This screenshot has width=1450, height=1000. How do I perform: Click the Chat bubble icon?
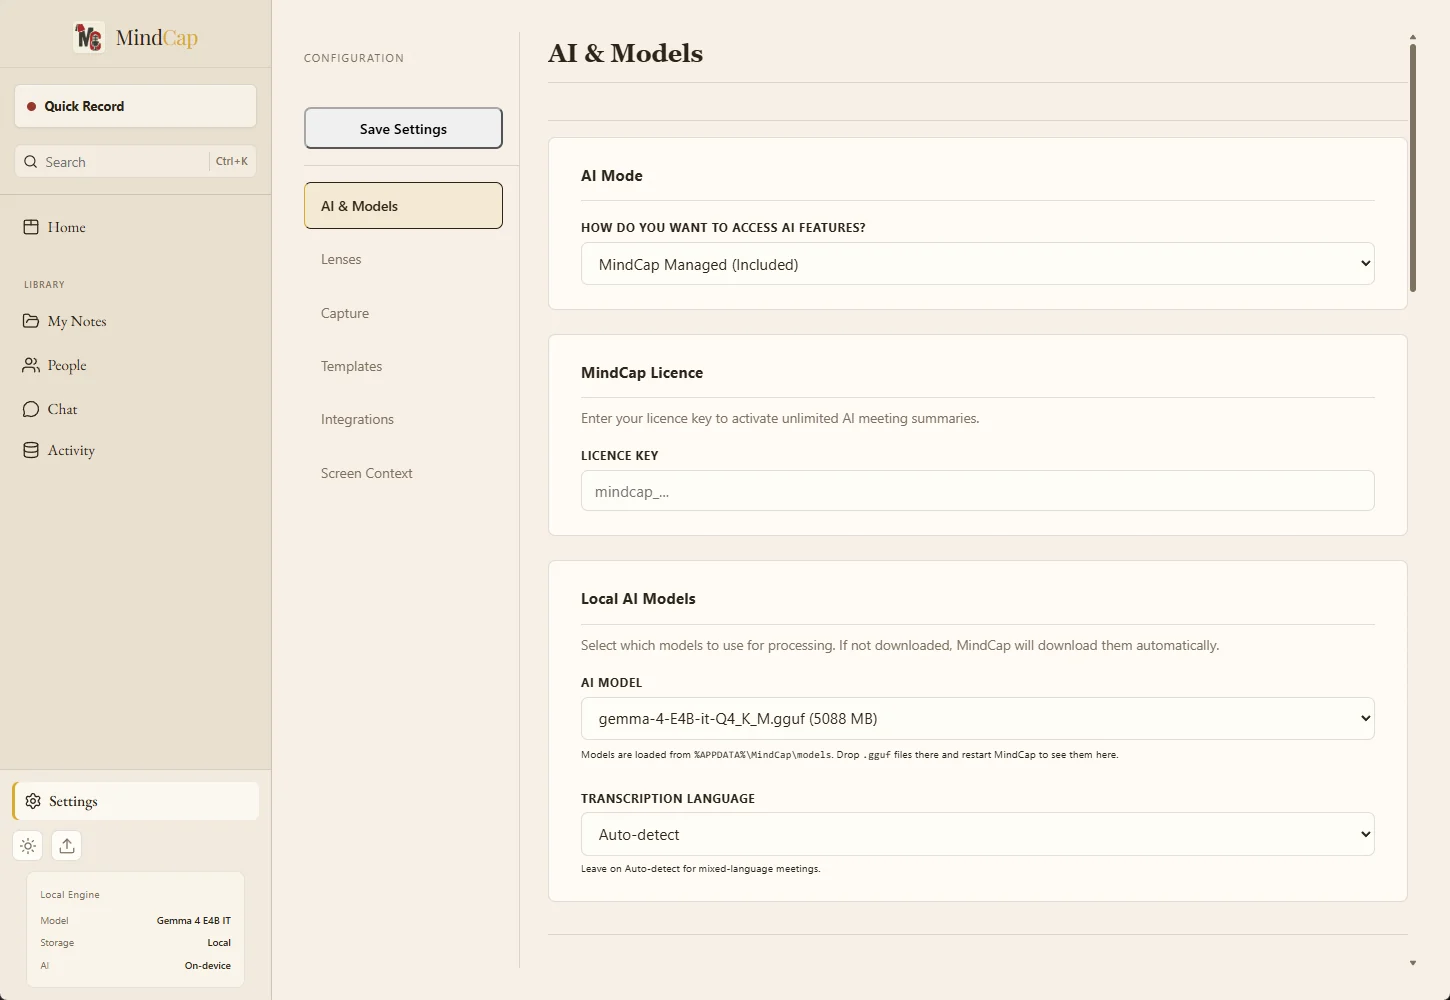[31, 409]
